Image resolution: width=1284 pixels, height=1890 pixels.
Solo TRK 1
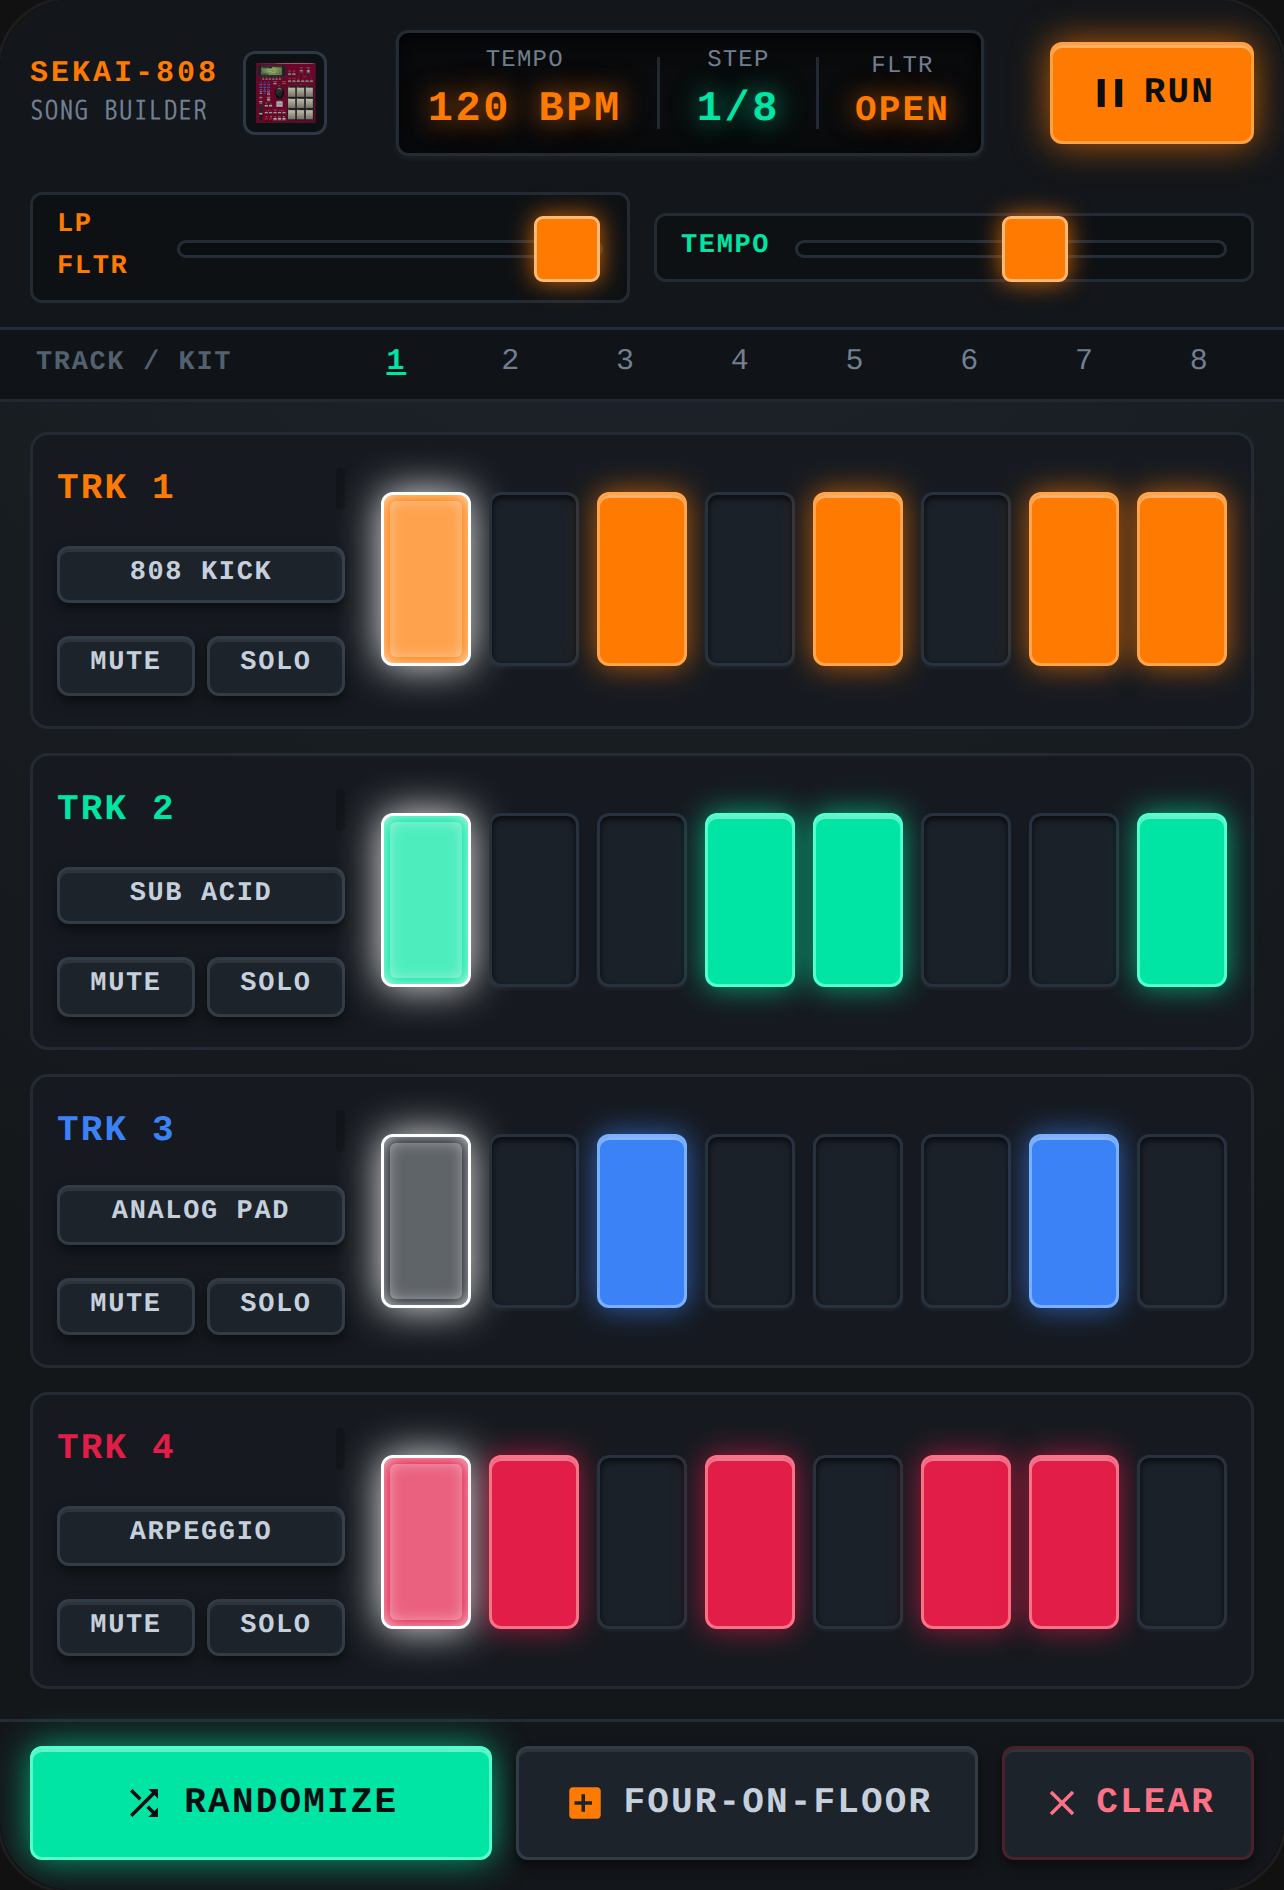(276, 665)
